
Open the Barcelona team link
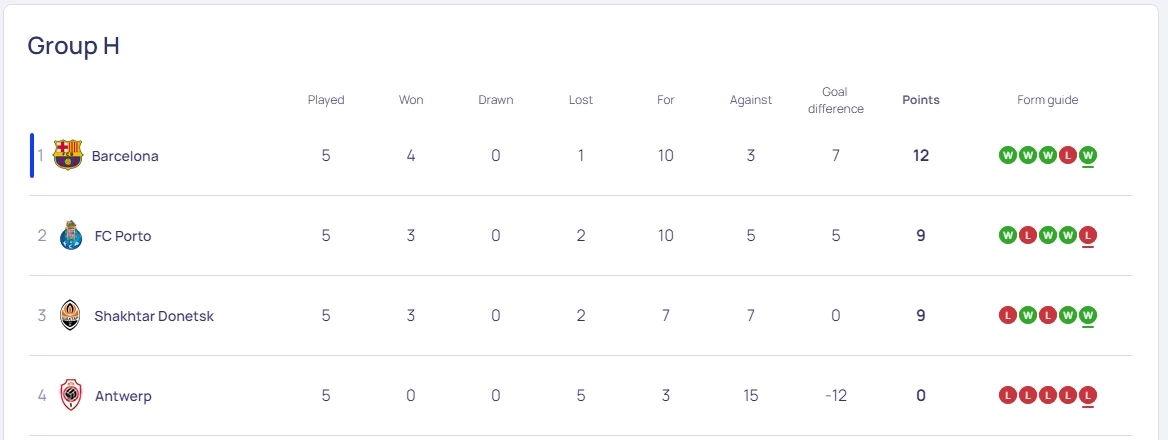pyautogui.click(x=125, y=156)
